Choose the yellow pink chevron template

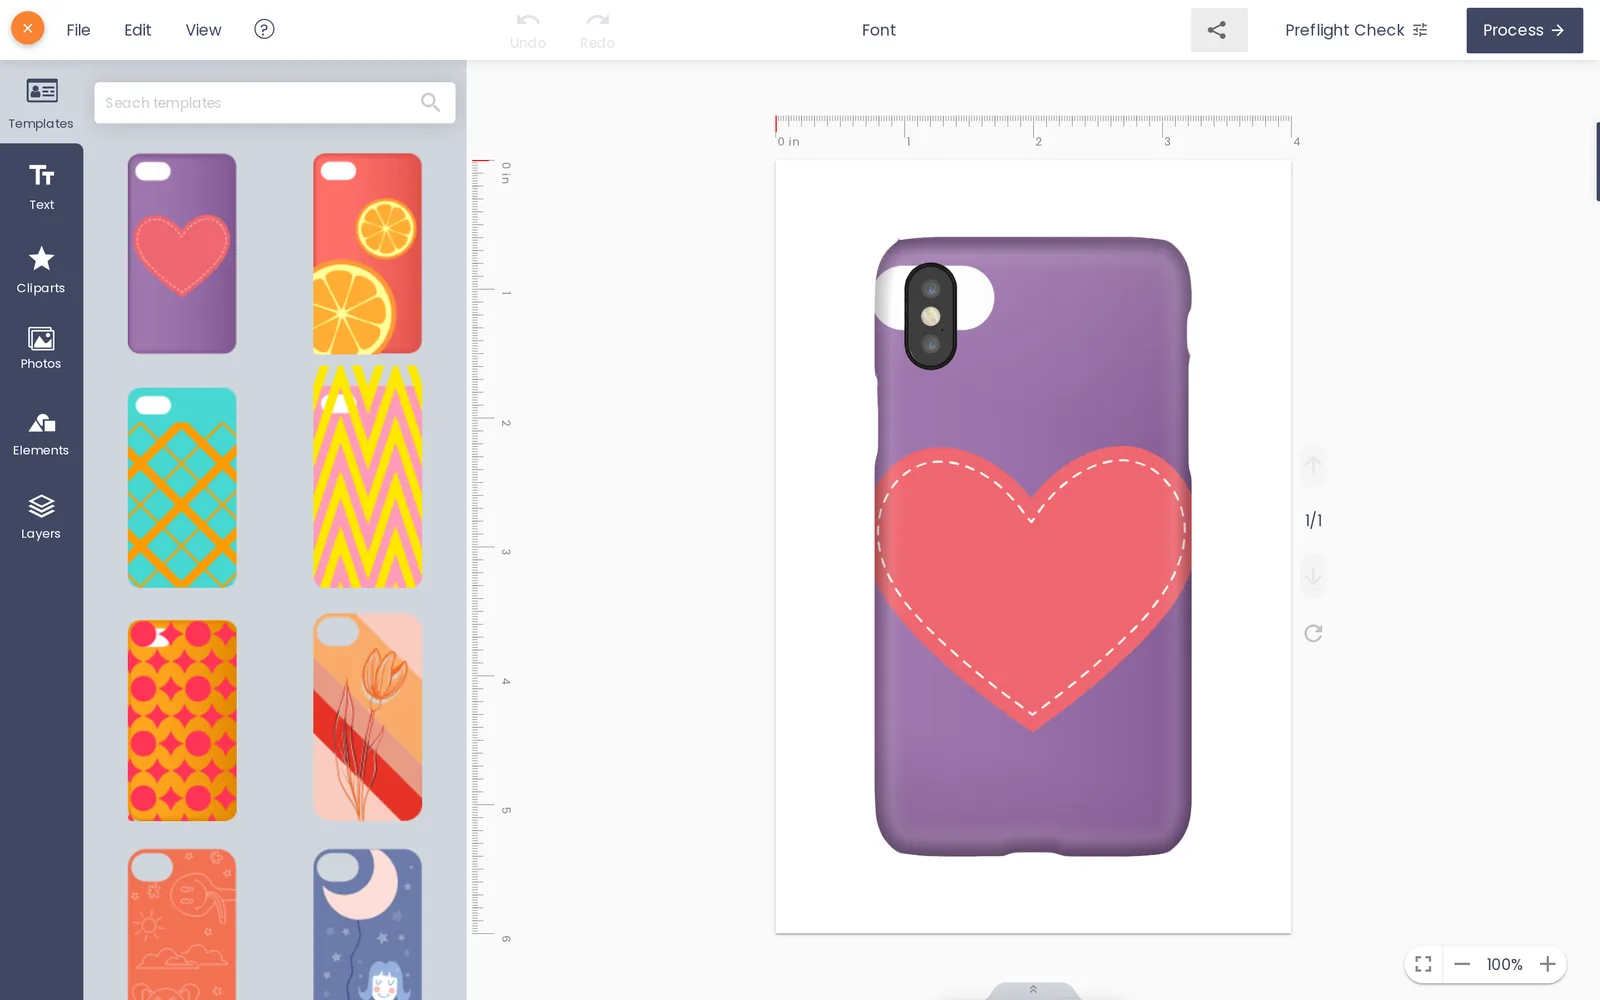(x=367, y=477)
